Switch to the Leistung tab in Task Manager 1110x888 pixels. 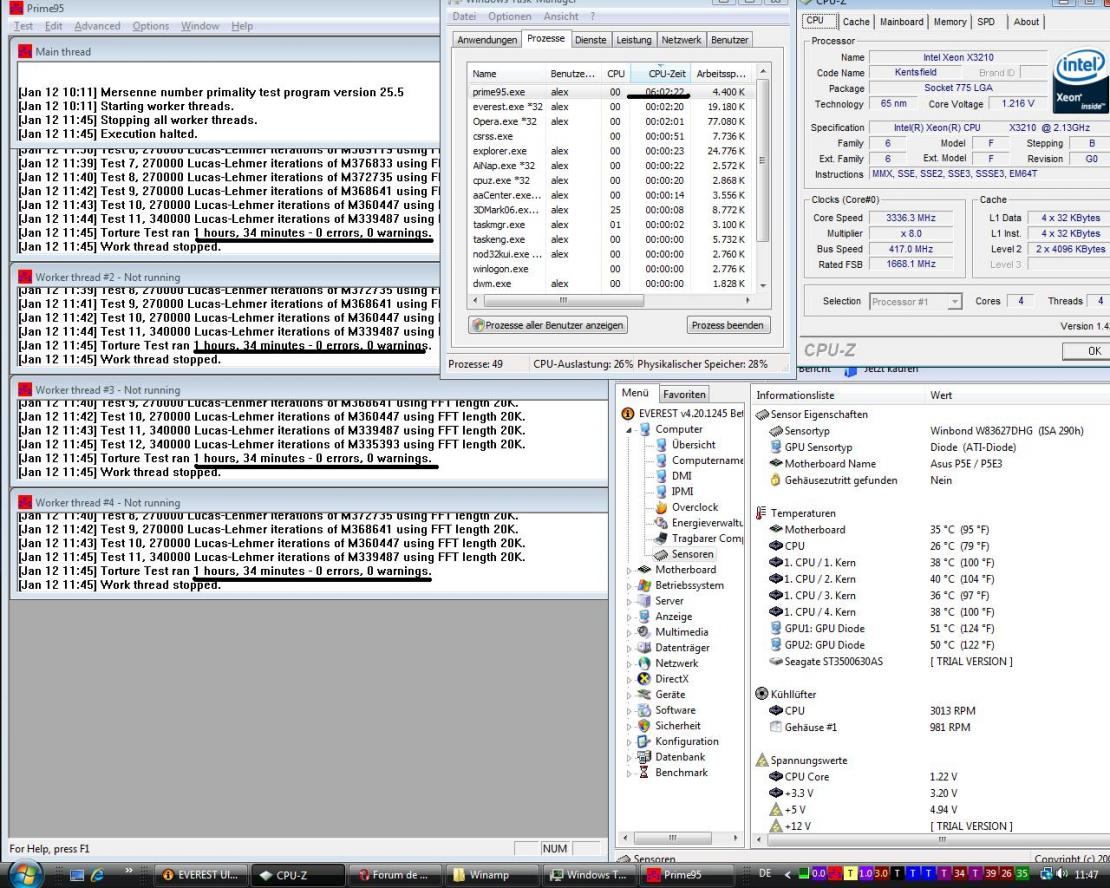(x=634, y=40)
